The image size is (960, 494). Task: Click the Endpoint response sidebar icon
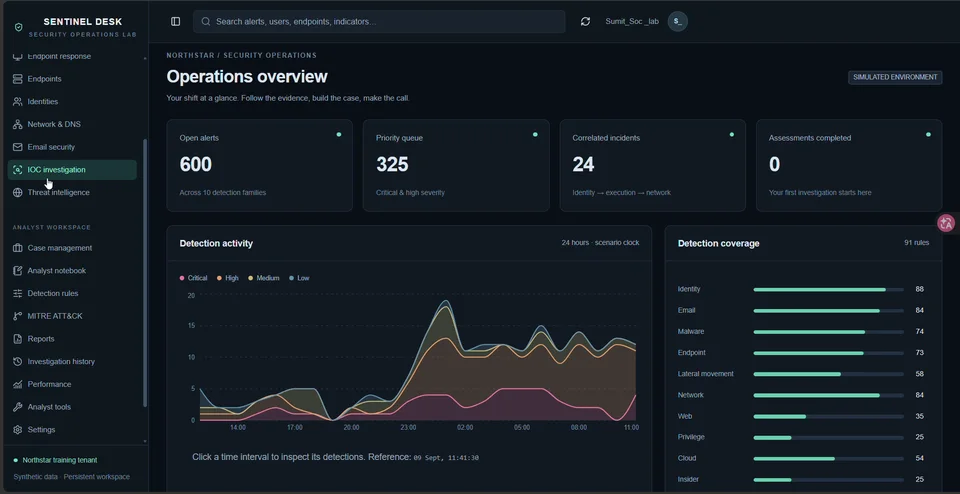pos(17,56)
